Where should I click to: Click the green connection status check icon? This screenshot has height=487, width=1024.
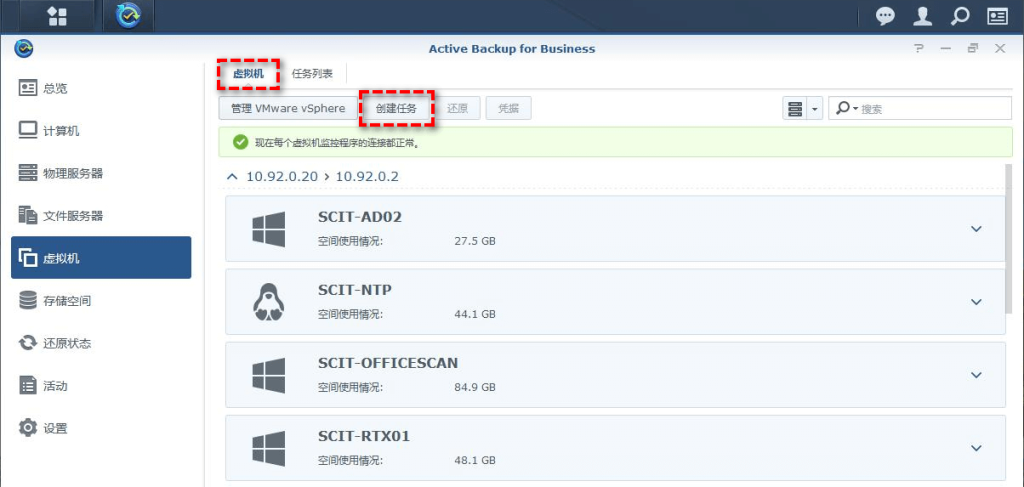240,142
